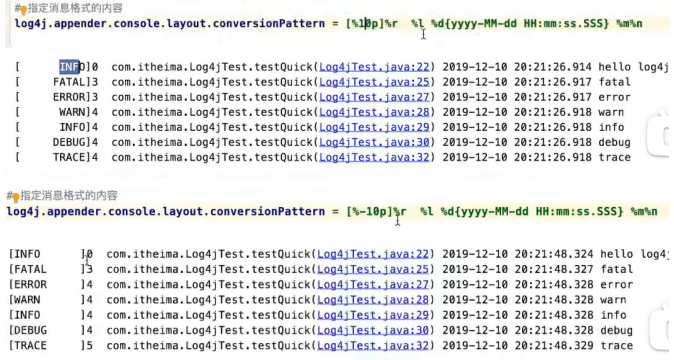Screen dimensions: 674x360
Task: Open Log4jTest.java:22 link in the 20:21:48.324 row
Action: (373, 254)
